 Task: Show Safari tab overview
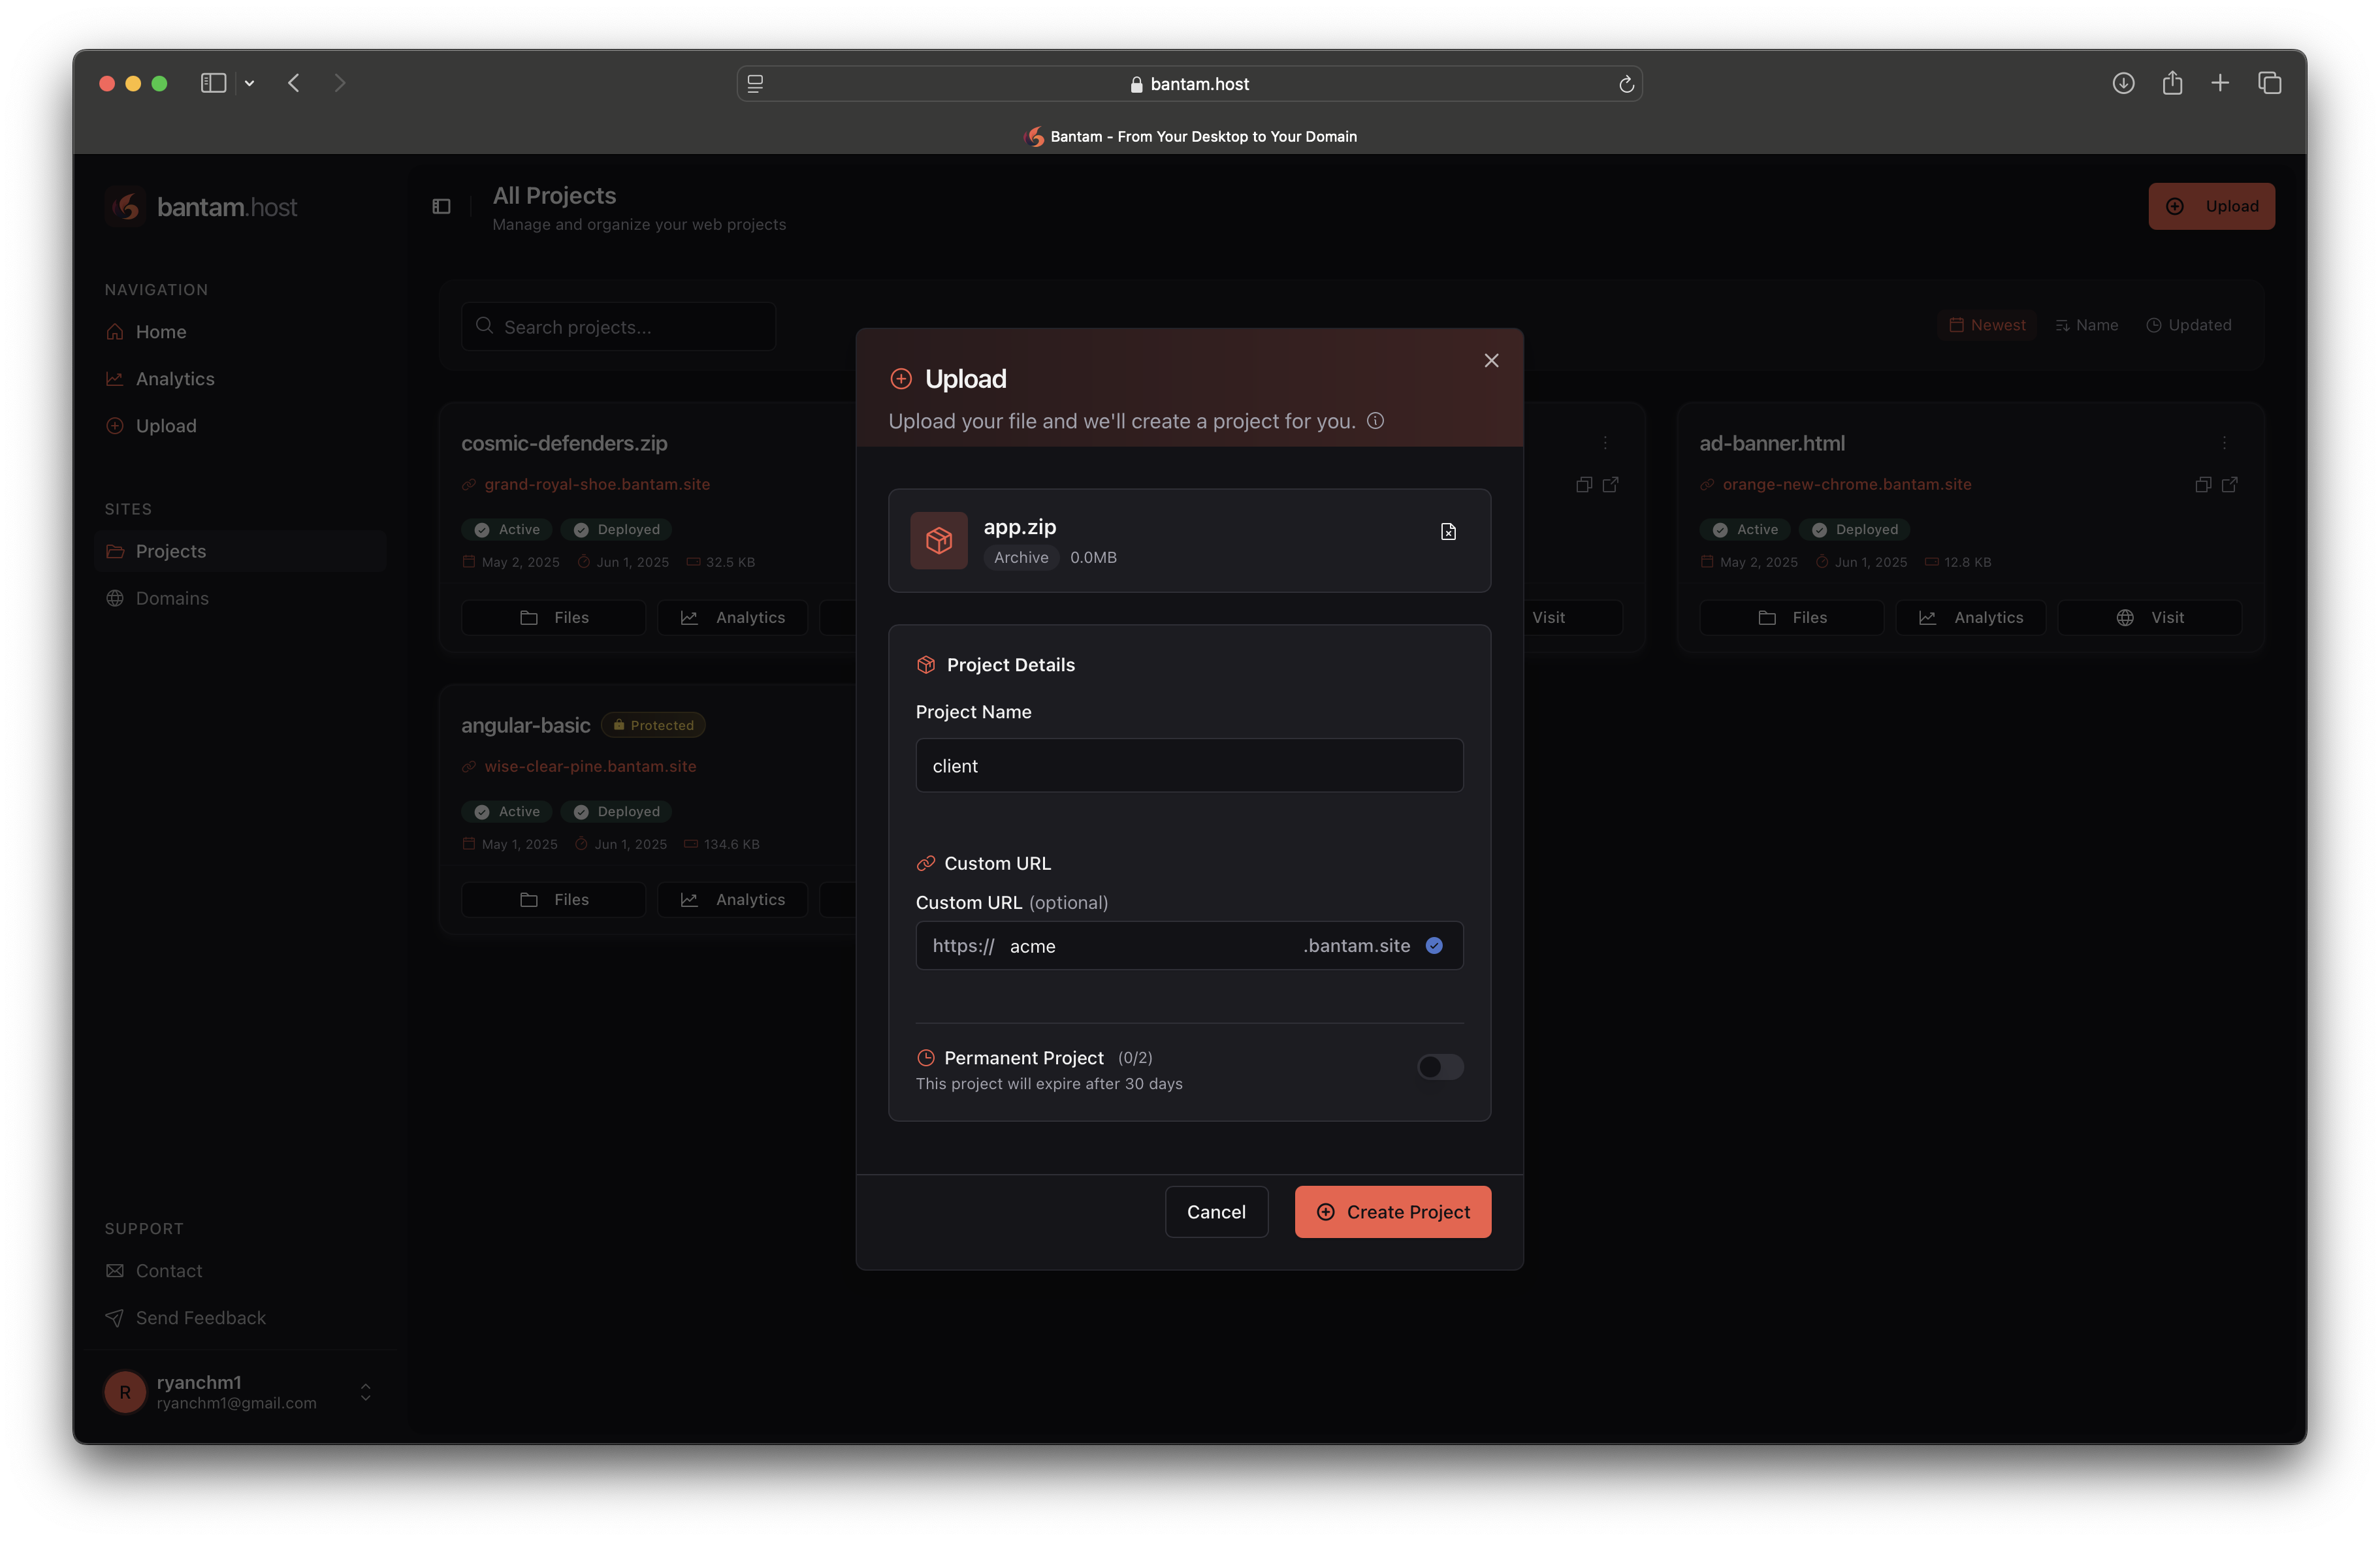point(2269,83)
